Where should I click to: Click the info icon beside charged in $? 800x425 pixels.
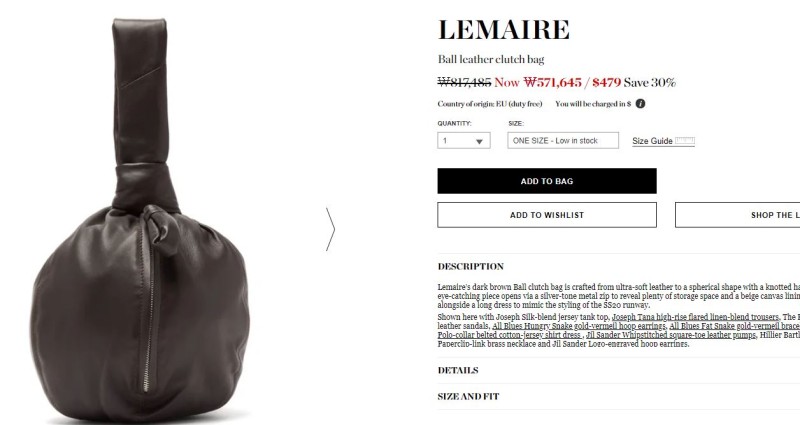click(x=640, y=104)
